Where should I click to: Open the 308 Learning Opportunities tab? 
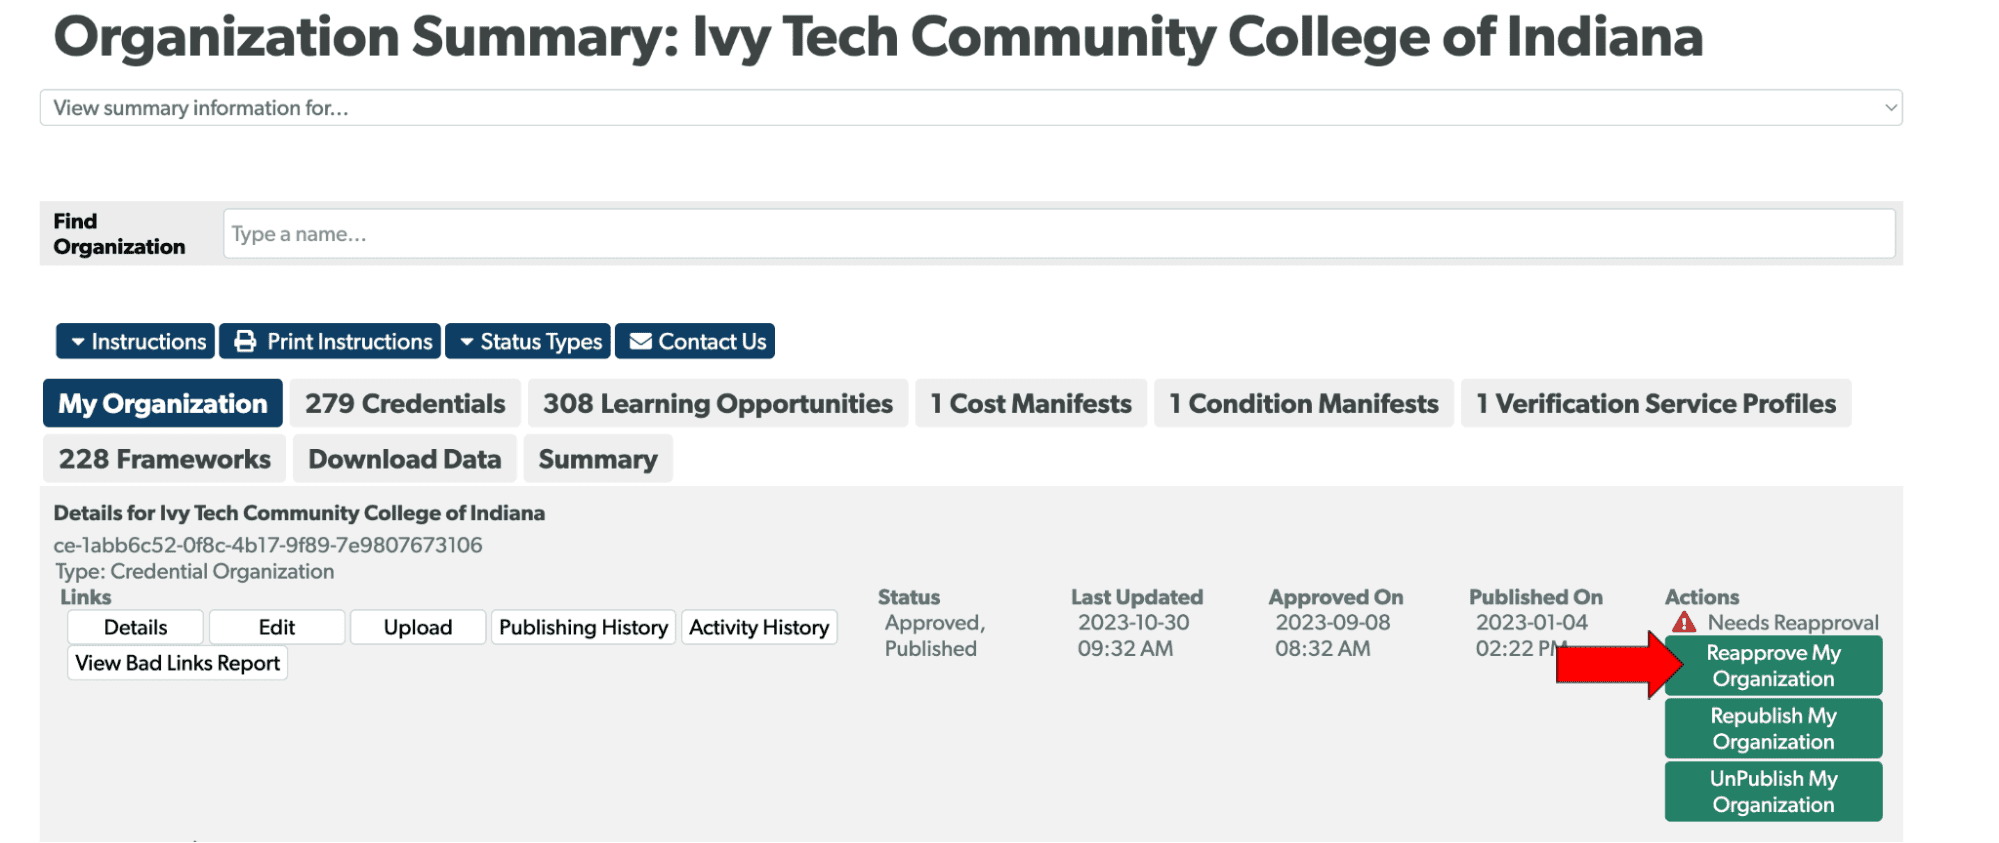tap(717, 404)
